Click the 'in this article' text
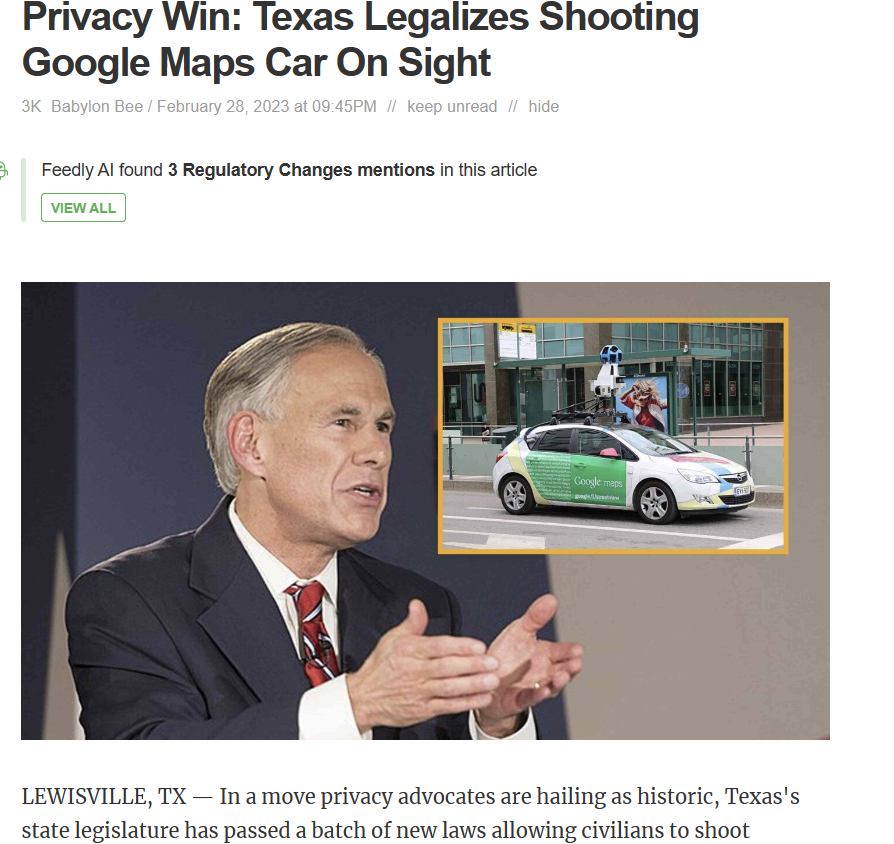Viewport: 894px width, 844px height. pos(489,170)
